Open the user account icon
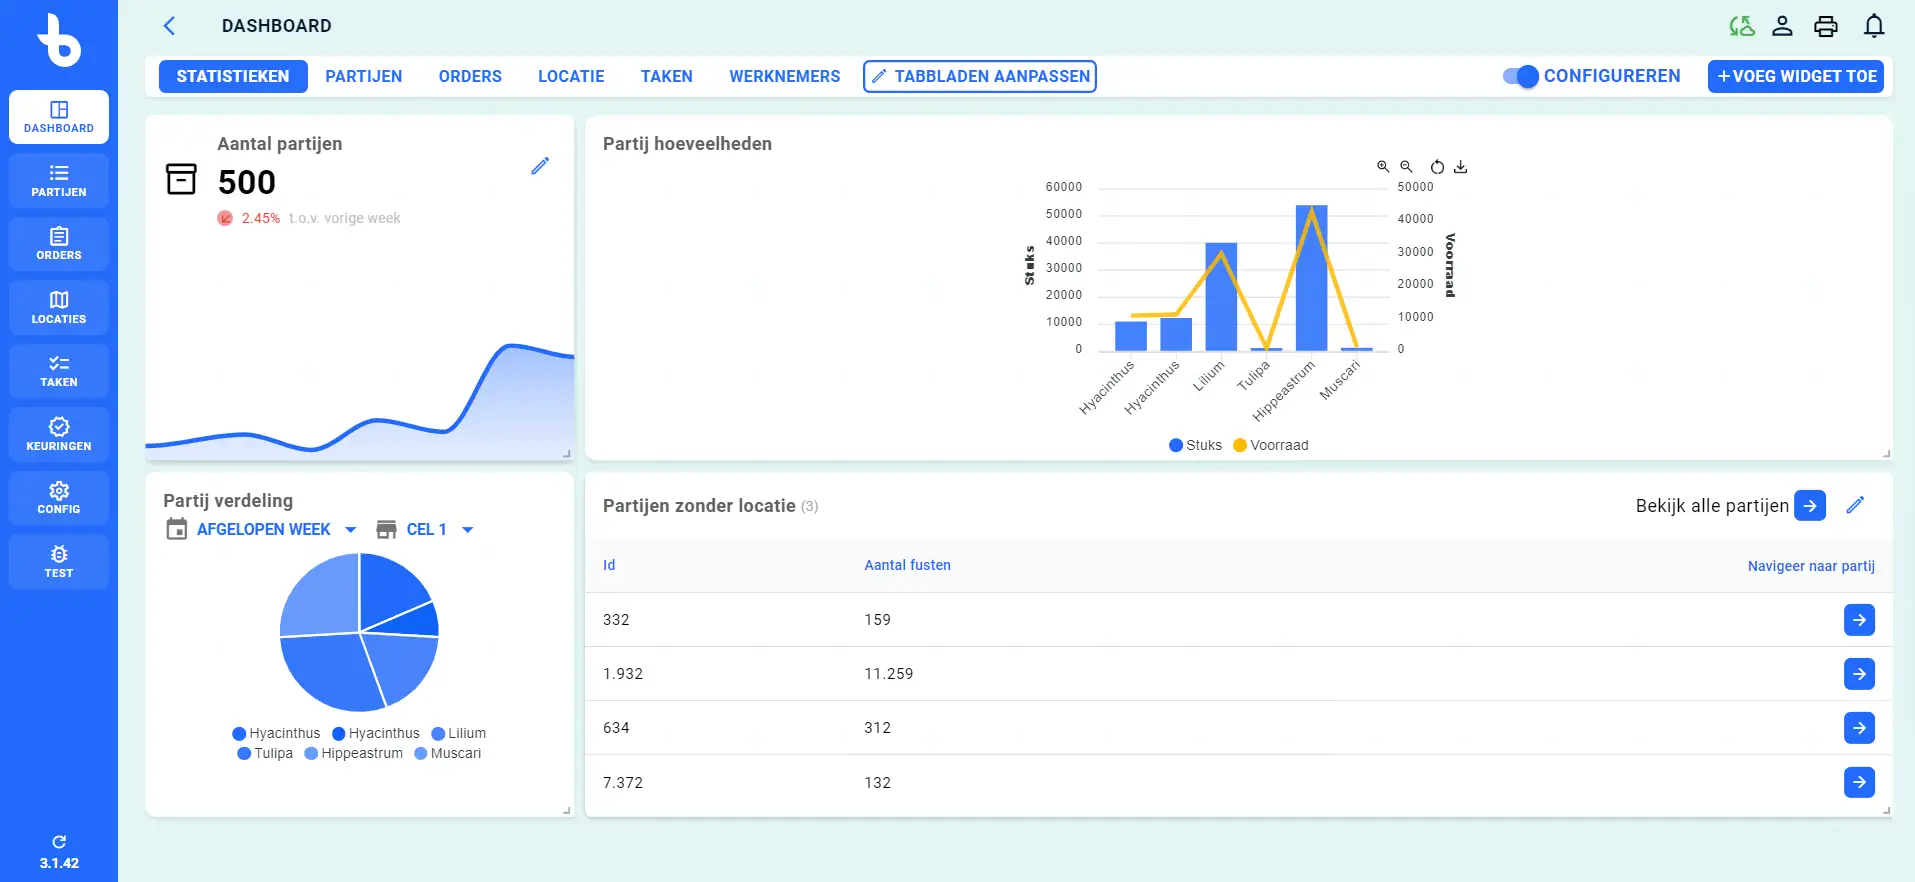1915x882 pixels. coord(1782,26)
